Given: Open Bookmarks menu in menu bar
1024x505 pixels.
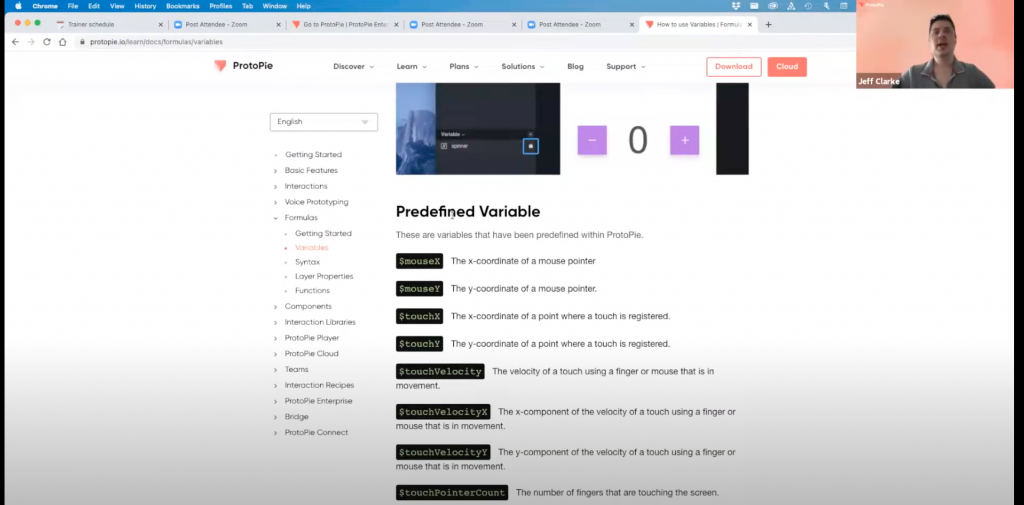Looking at the screenshot, I should (184, 6).
